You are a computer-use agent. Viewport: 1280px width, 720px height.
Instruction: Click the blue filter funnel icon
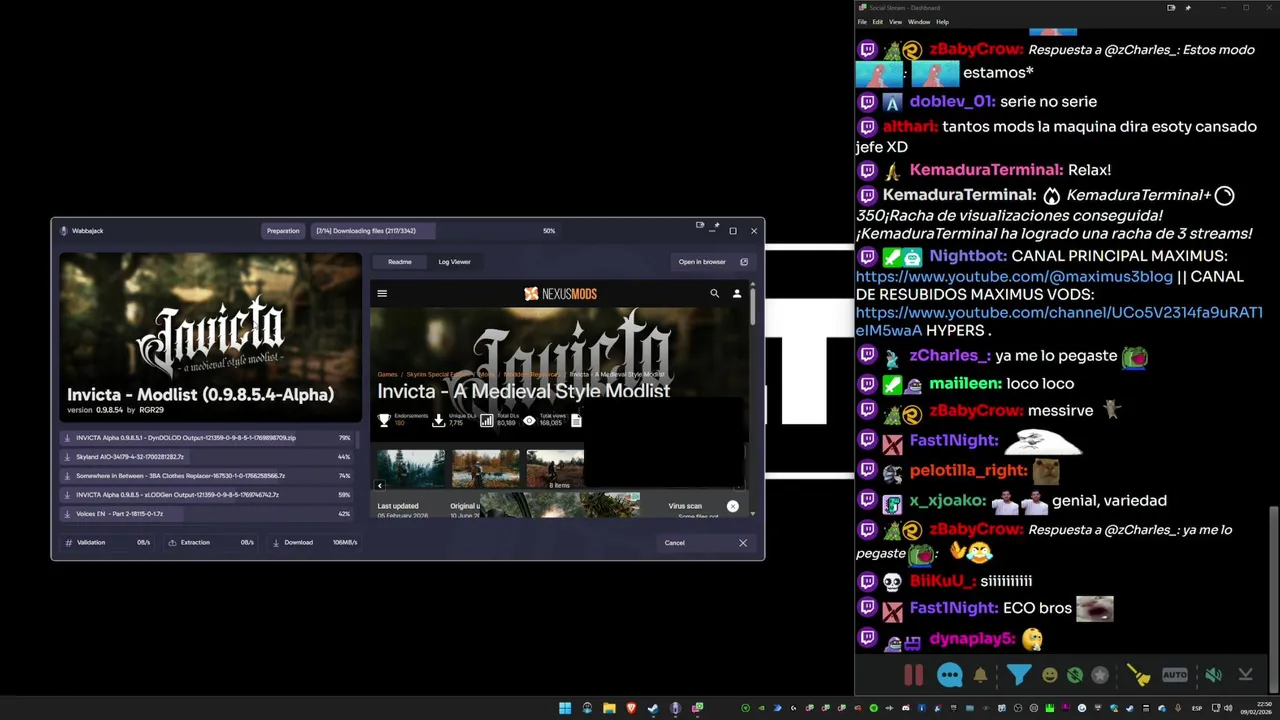(x=1018, y=675)
